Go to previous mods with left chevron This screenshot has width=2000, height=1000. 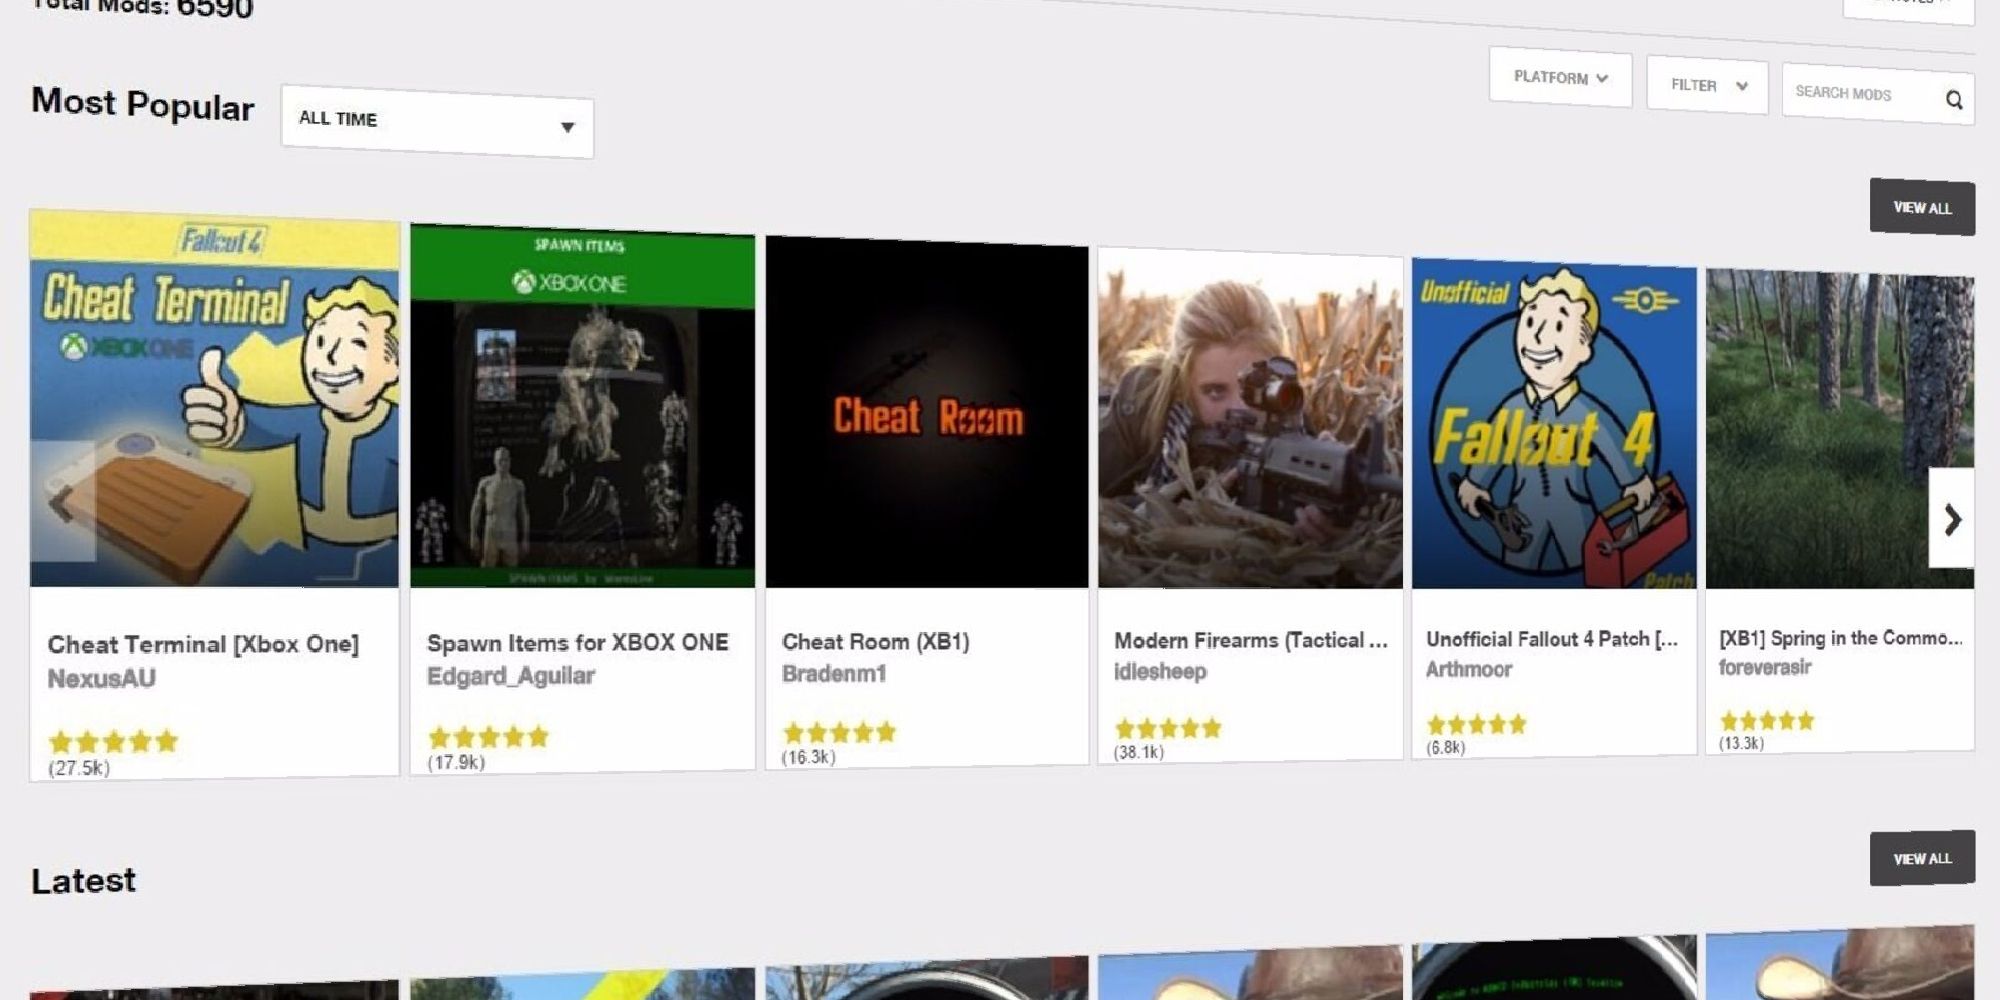click(63, 501)
